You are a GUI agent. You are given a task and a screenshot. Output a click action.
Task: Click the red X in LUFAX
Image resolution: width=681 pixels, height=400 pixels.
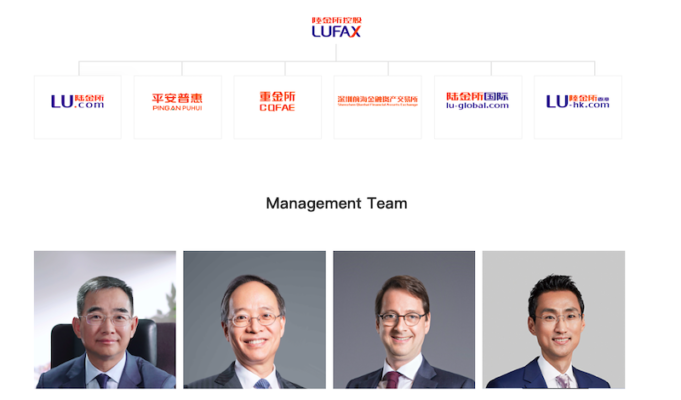pos(355,32)
